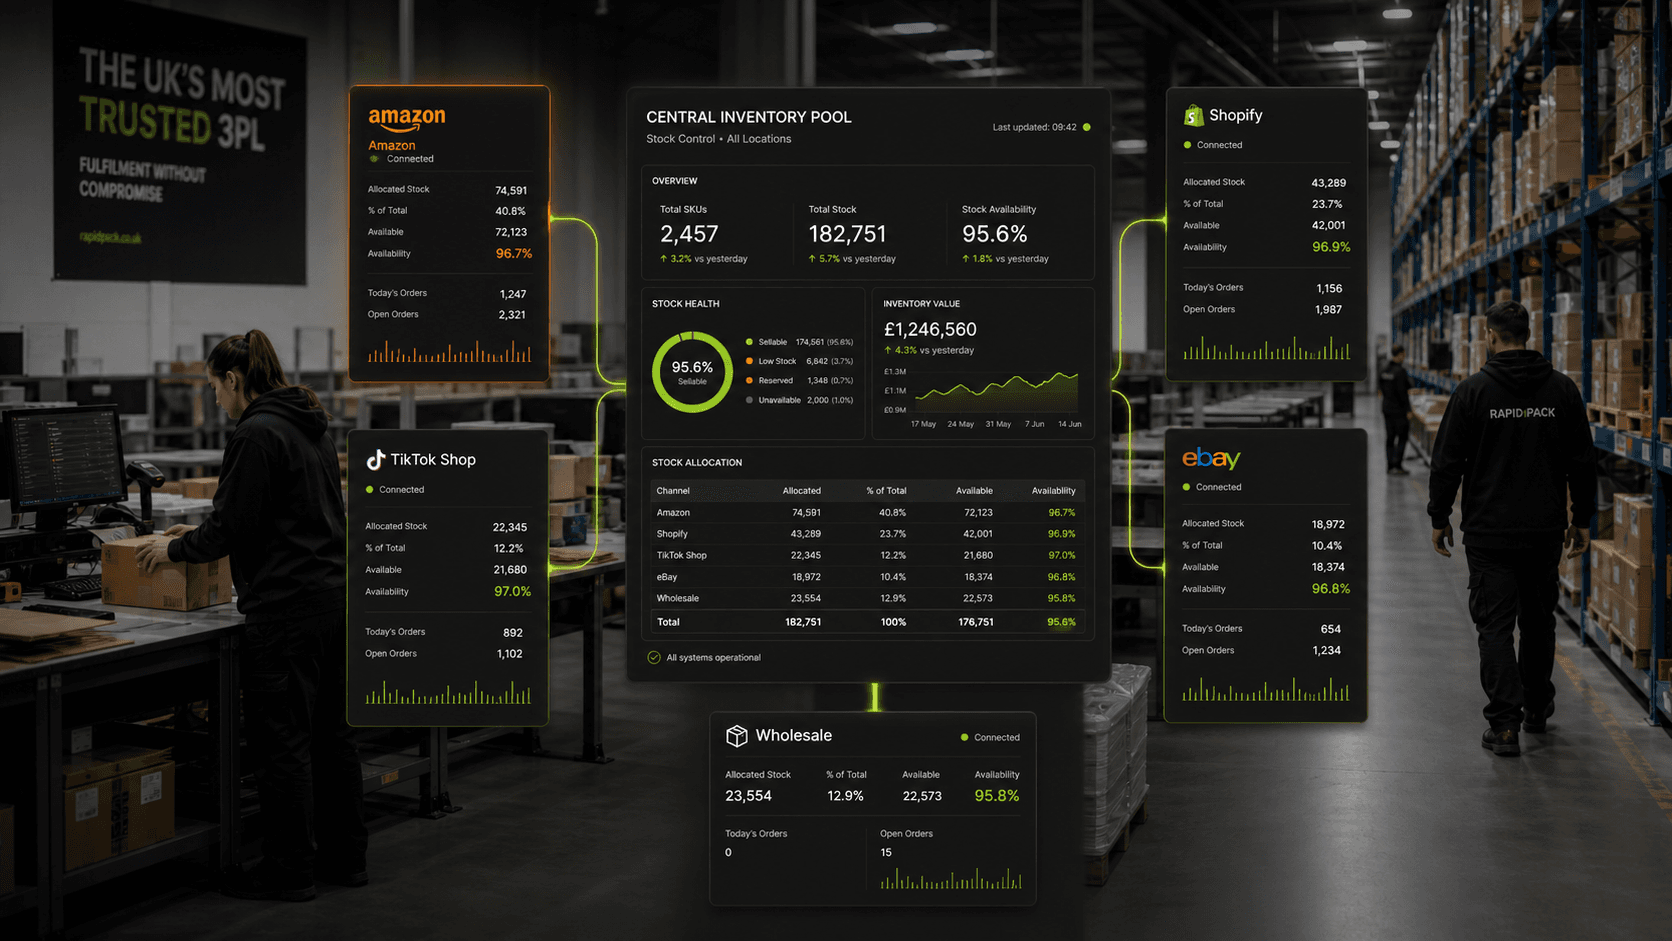Screen dimensions: 1672x941
Task: Click the Last updated: 09:42 timestamp
Action: pyautogui.click(x=1034, y=127)
